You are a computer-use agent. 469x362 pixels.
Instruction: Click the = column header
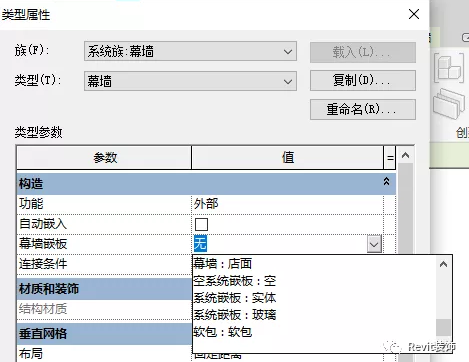[390, 157]
